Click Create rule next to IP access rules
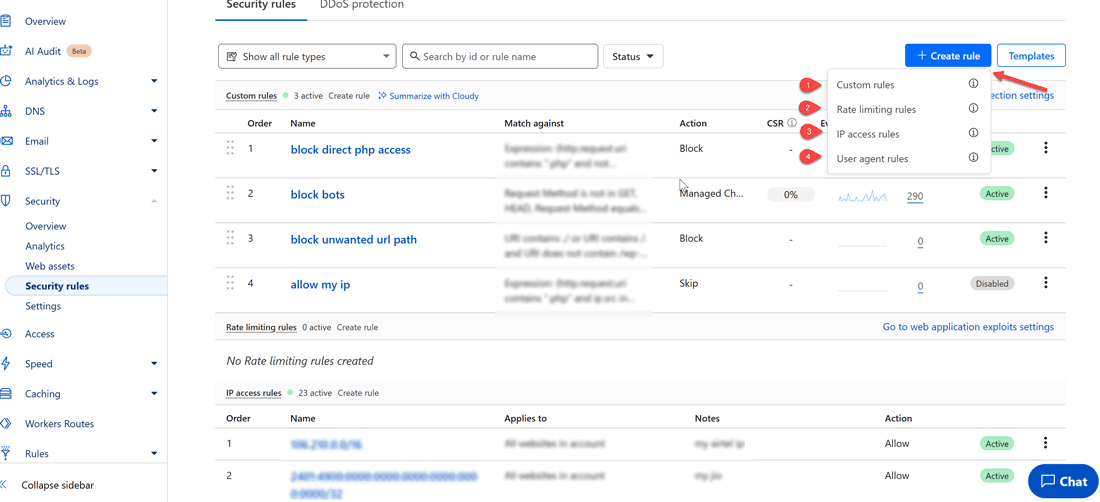The image size is (1100, 502). [x=358, y=393]
